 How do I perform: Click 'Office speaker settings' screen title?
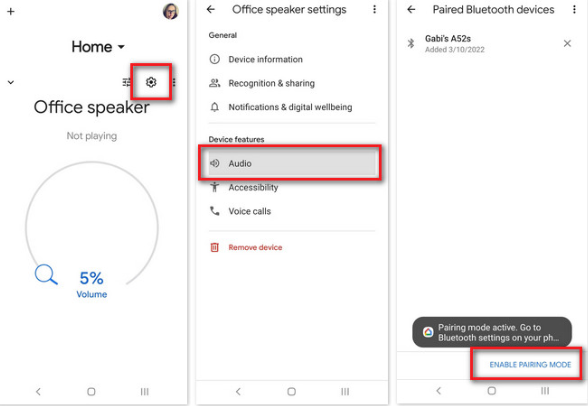pos(289,10)
